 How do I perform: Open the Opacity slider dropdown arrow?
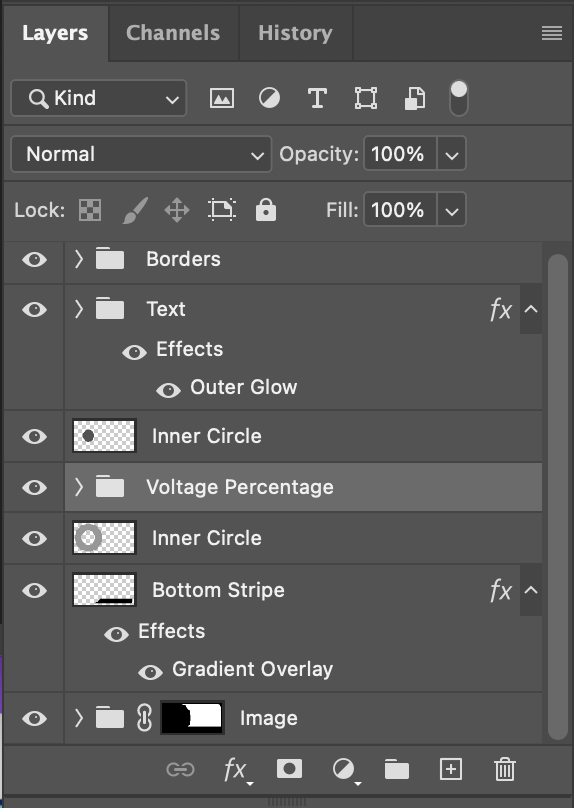[x=451, y=154]
